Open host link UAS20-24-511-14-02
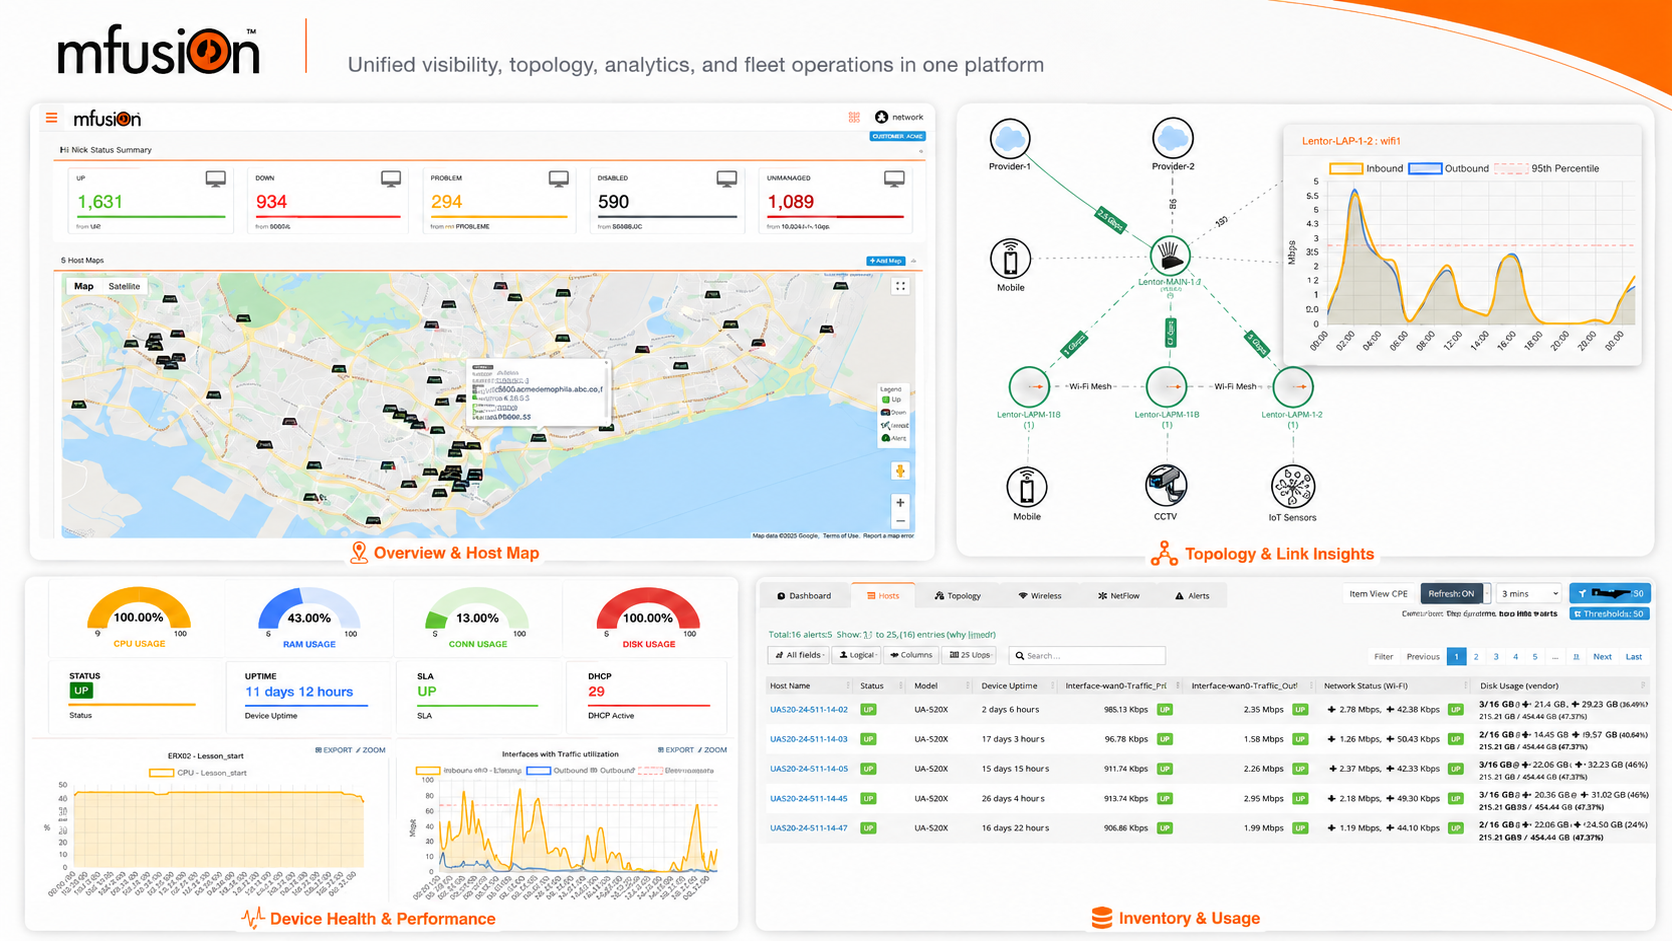The width and height of the screenshot is (1672, 941). [x=809, y=710]
